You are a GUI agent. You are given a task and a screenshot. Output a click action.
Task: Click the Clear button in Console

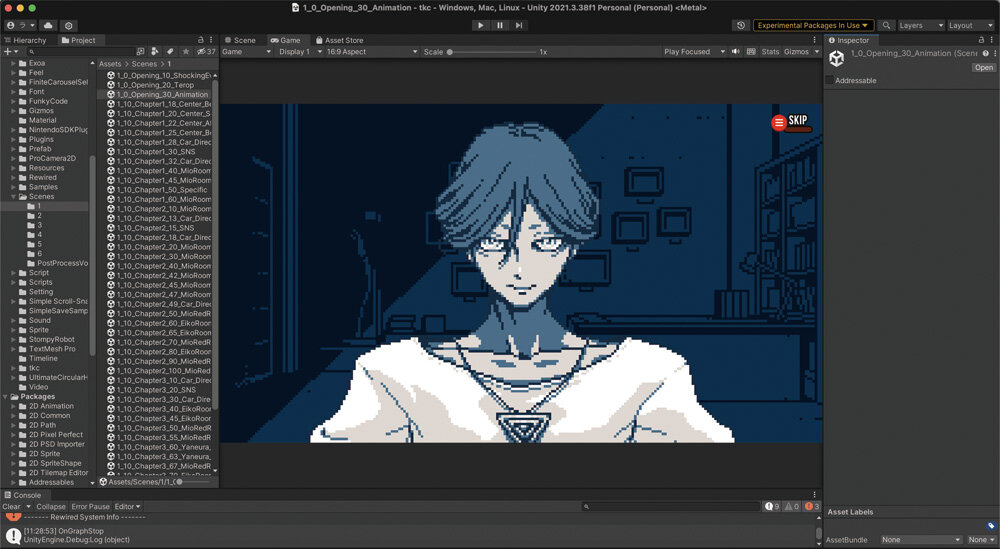click(11, 506)
